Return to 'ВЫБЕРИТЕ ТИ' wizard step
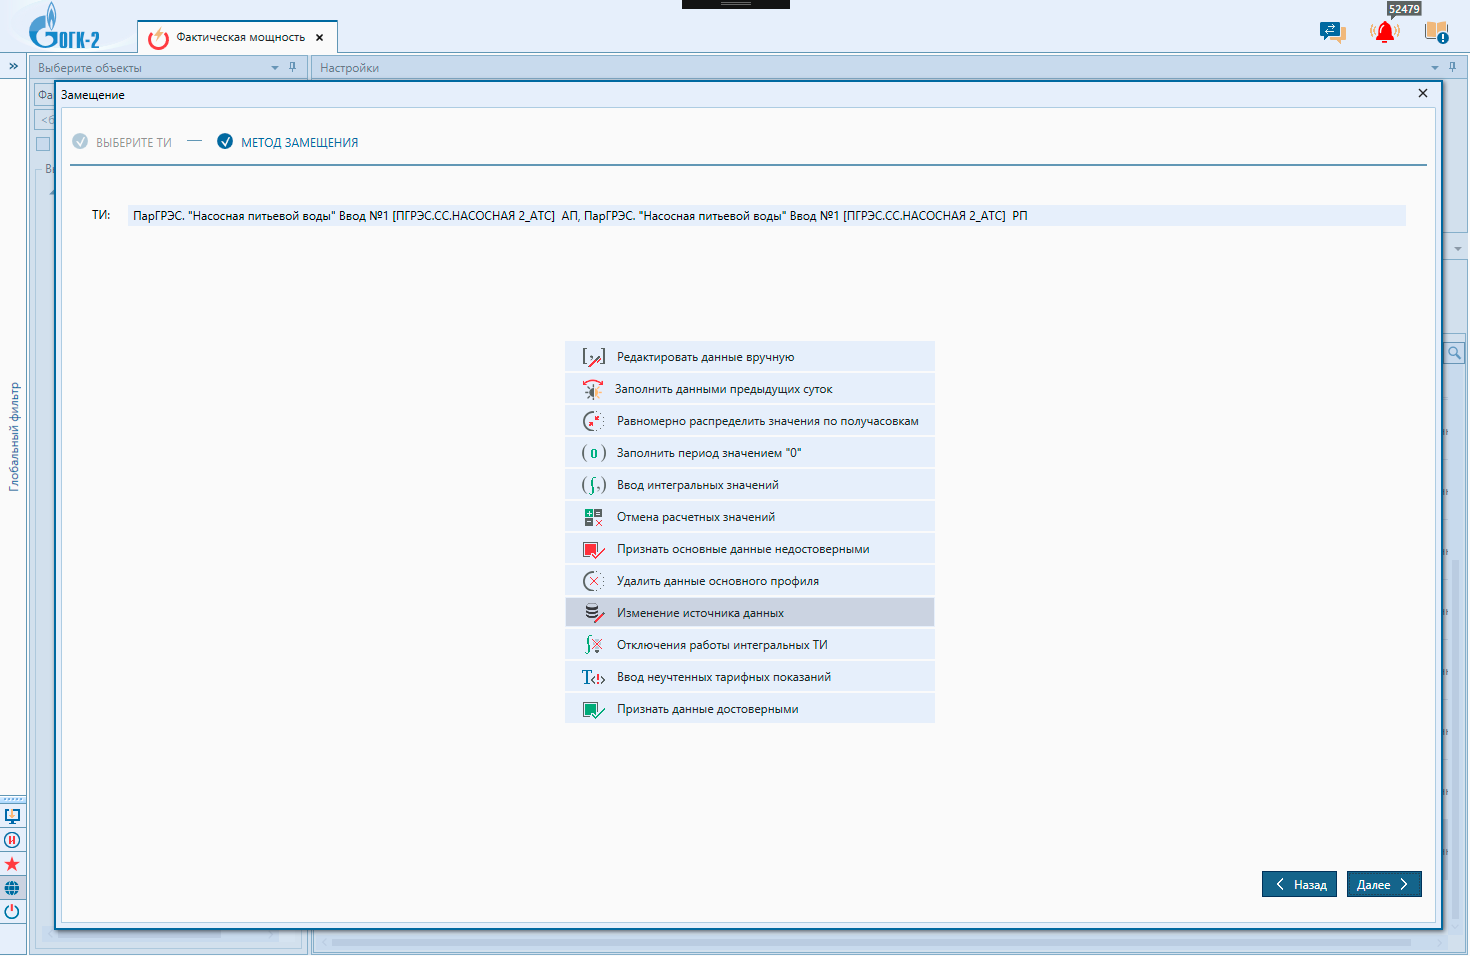Screen dimensions: 1470x956 [x=122, y=142]
